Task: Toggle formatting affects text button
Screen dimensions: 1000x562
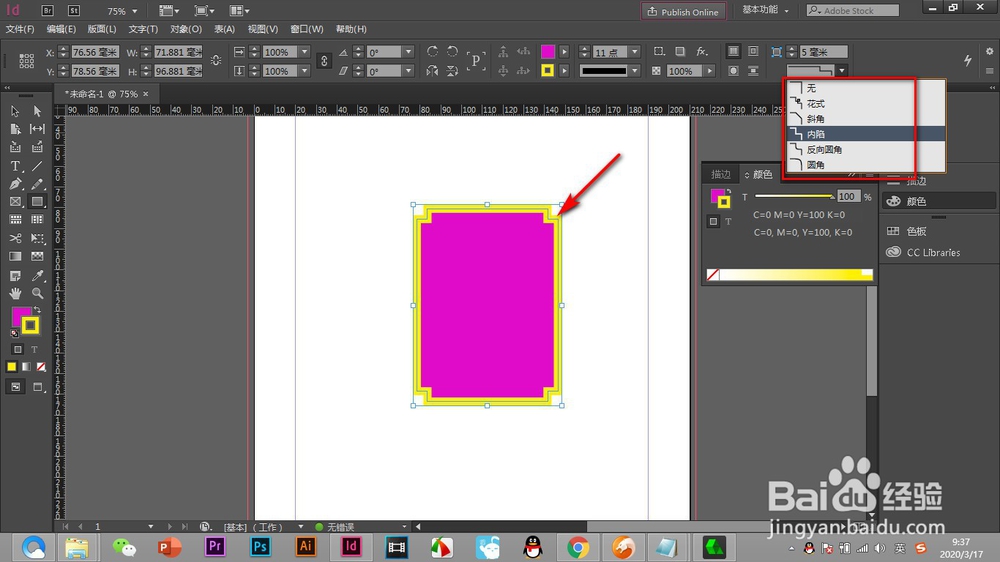Action: coord(34,350)
